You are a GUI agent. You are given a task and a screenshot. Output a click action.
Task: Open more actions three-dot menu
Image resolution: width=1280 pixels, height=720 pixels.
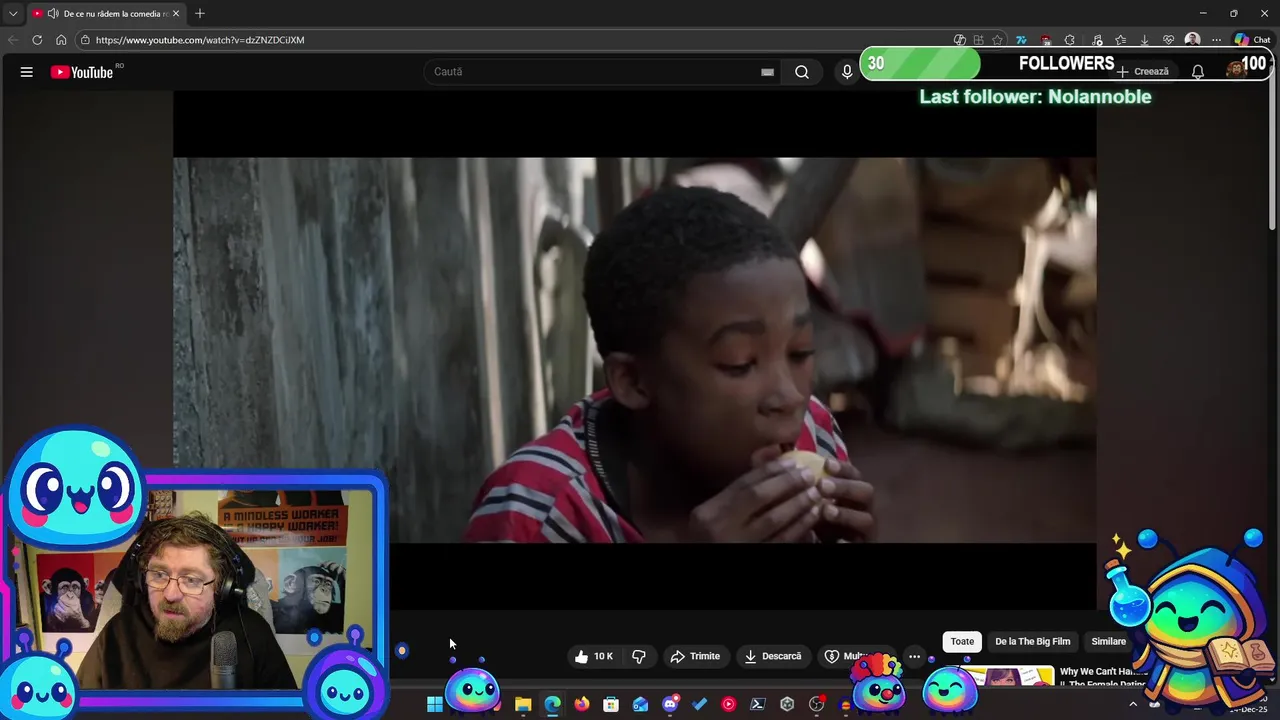coord(914,656)
